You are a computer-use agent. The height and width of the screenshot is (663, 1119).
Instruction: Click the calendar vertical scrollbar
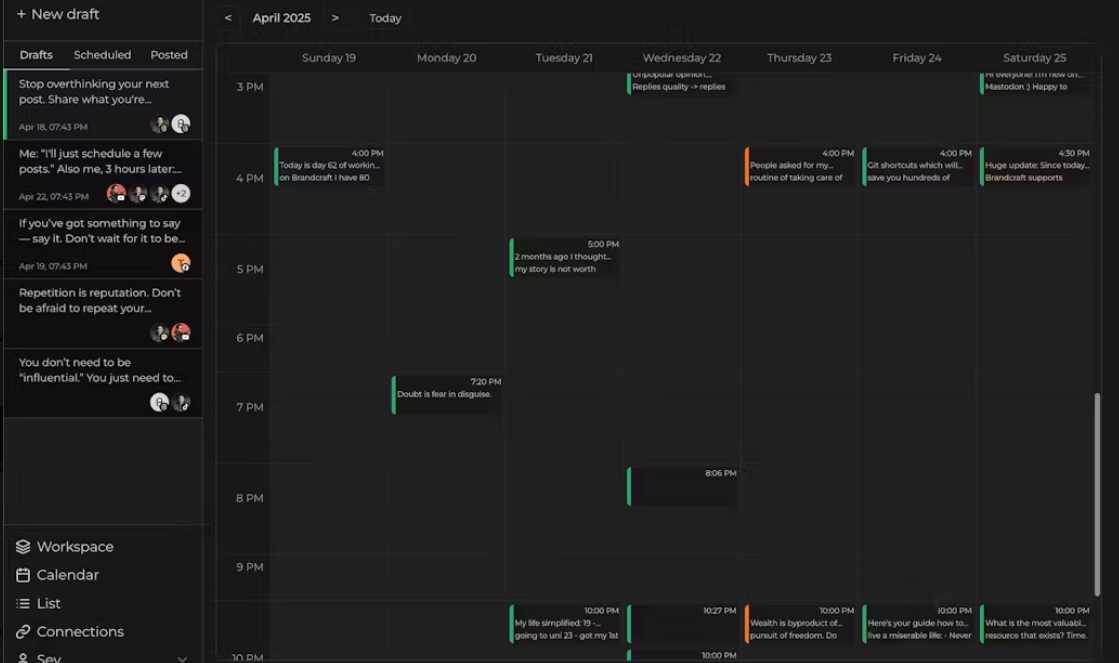[x=1097, y=494]
